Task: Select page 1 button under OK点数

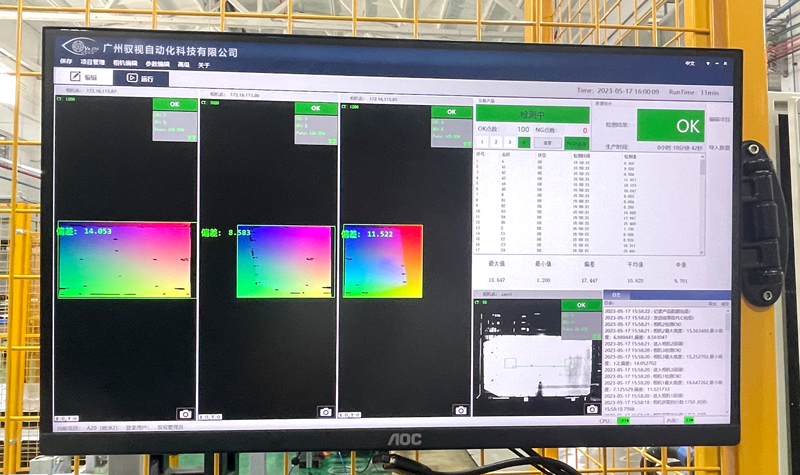Action: (x=483, y=142)
